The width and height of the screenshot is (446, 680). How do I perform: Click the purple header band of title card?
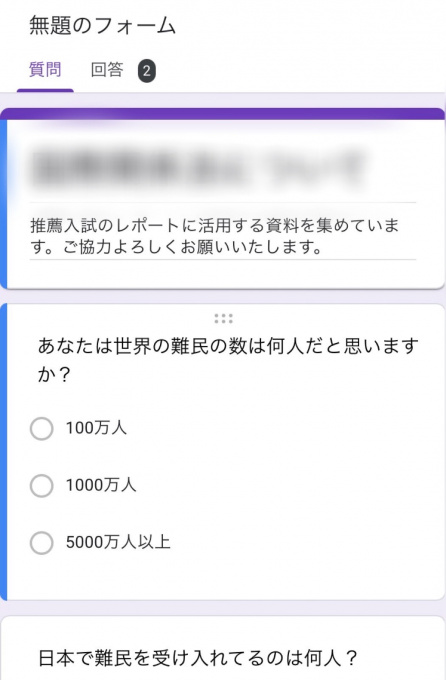pos(223,114)
